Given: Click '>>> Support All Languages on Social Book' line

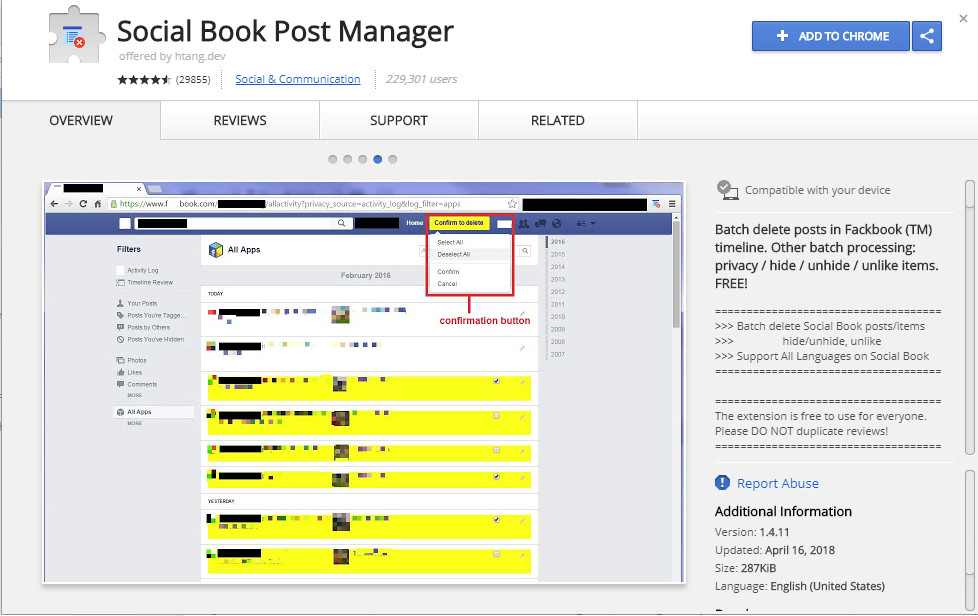Looking at the screenshot, I should pos(822,356).
